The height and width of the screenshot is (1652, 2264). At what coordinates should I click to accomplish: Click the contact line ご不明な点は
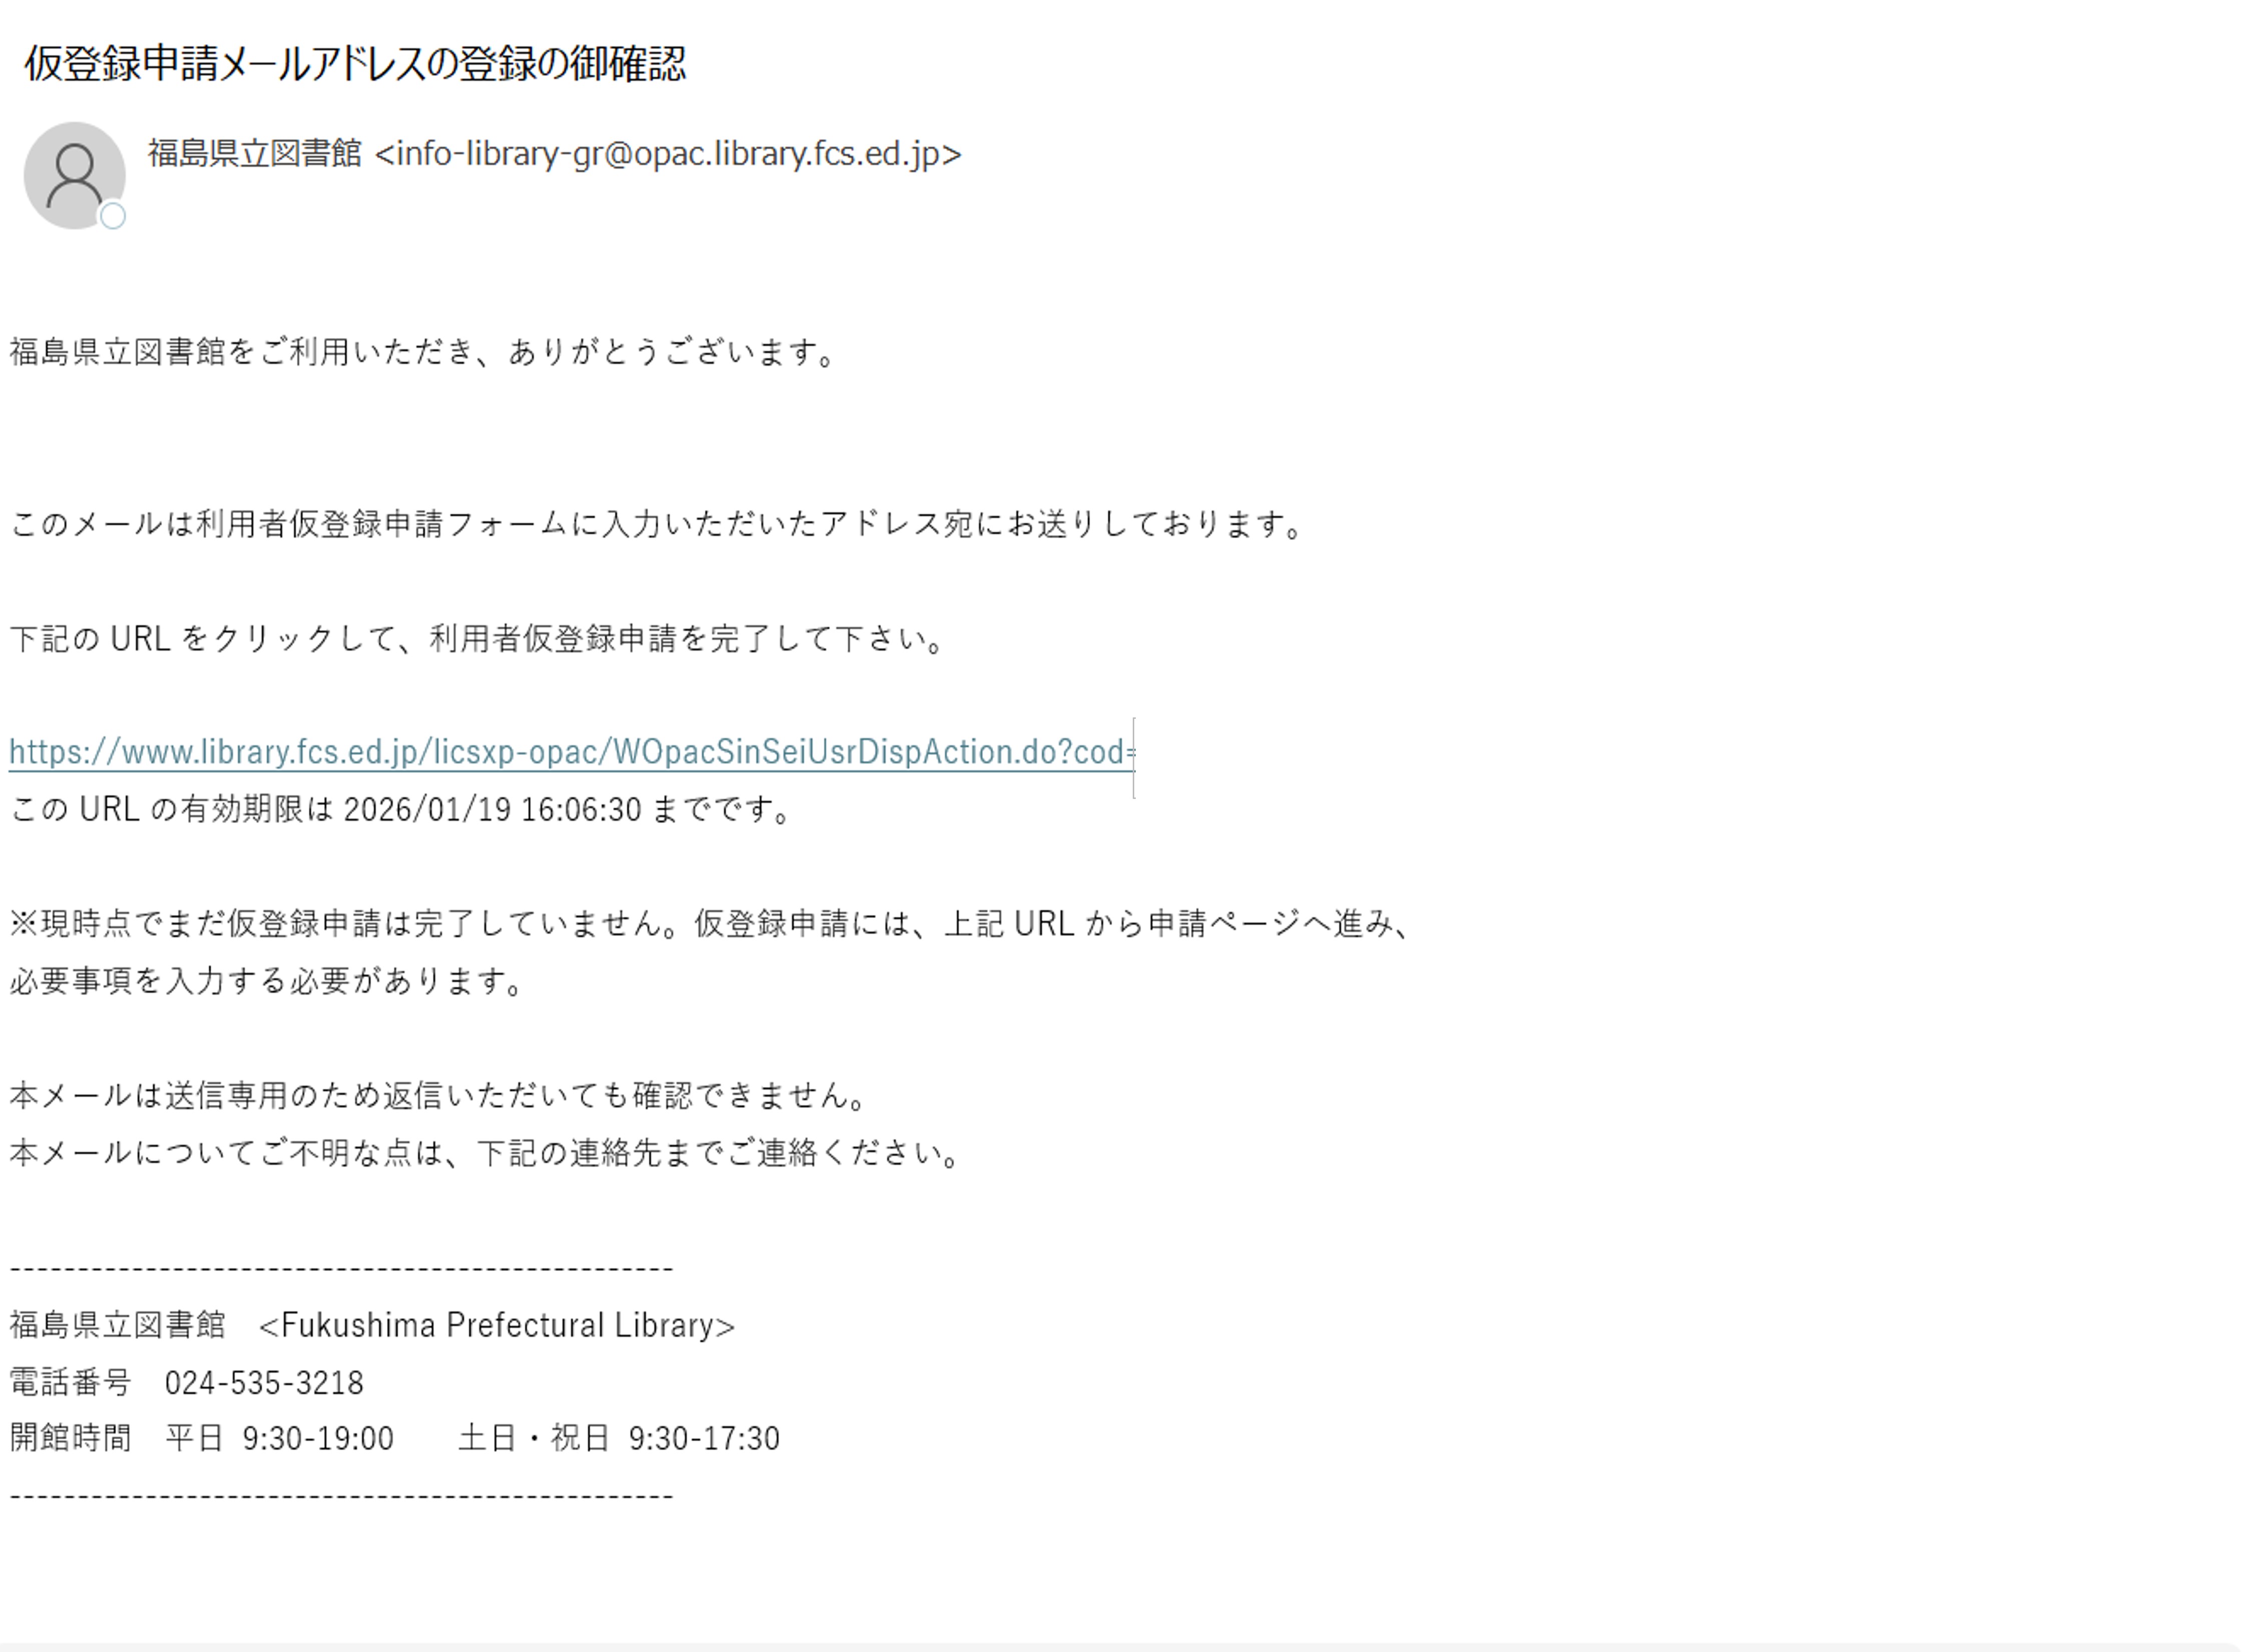pos(484,1153)
